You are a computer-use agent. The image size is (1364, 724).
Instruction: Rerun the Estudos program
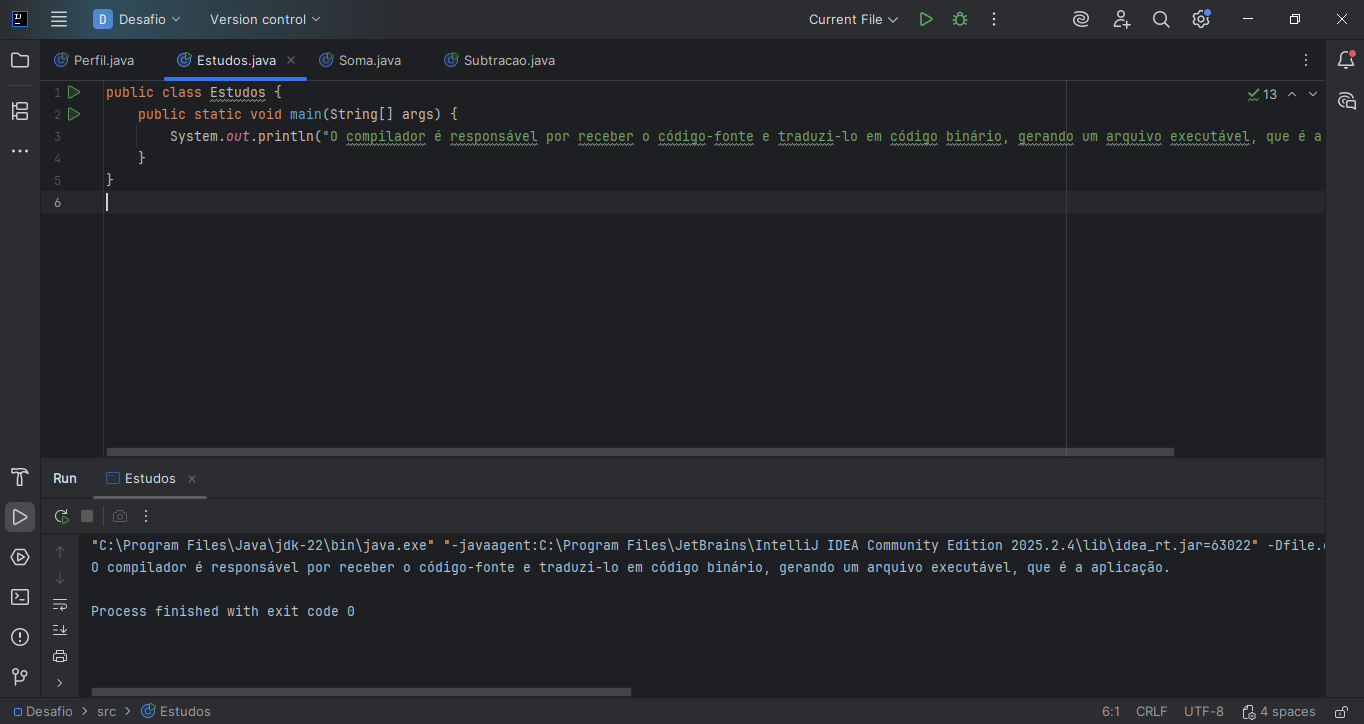[61, 516]
